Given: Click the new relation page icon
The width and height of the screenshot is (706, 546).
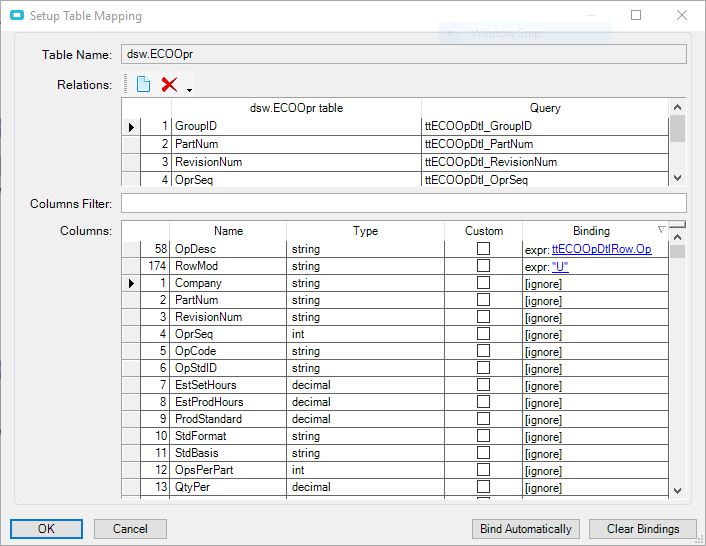Looking at the screenshot, I should [143, 85].
